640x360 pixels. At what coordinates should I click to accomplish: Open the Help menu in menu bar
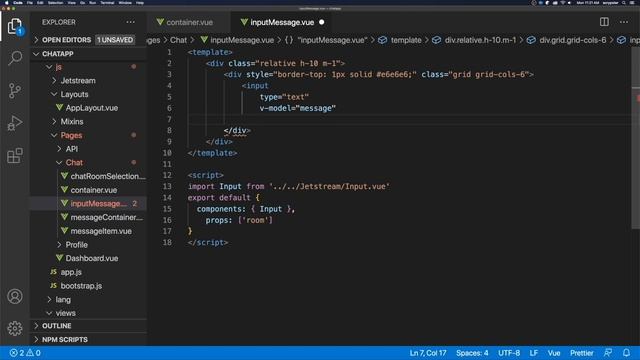[140, 2]
